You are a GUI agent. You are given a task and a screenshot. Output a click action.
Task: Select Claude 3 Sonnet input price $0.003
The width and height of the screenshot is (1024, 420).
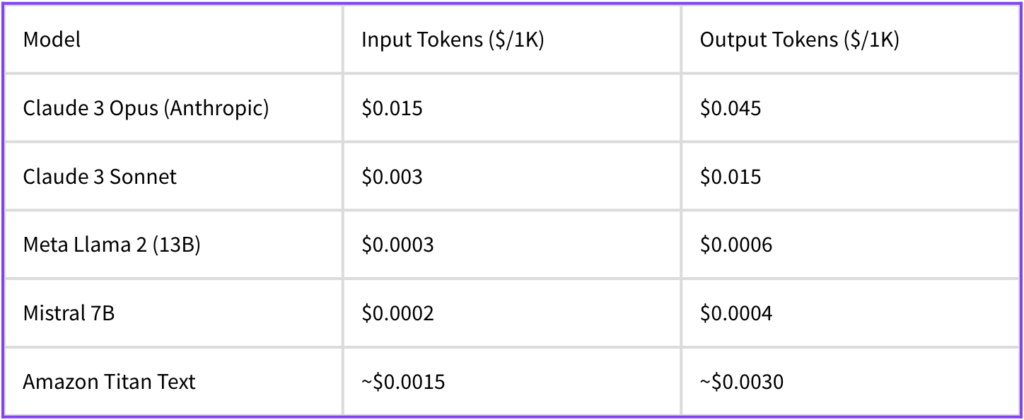click(392, 177)
